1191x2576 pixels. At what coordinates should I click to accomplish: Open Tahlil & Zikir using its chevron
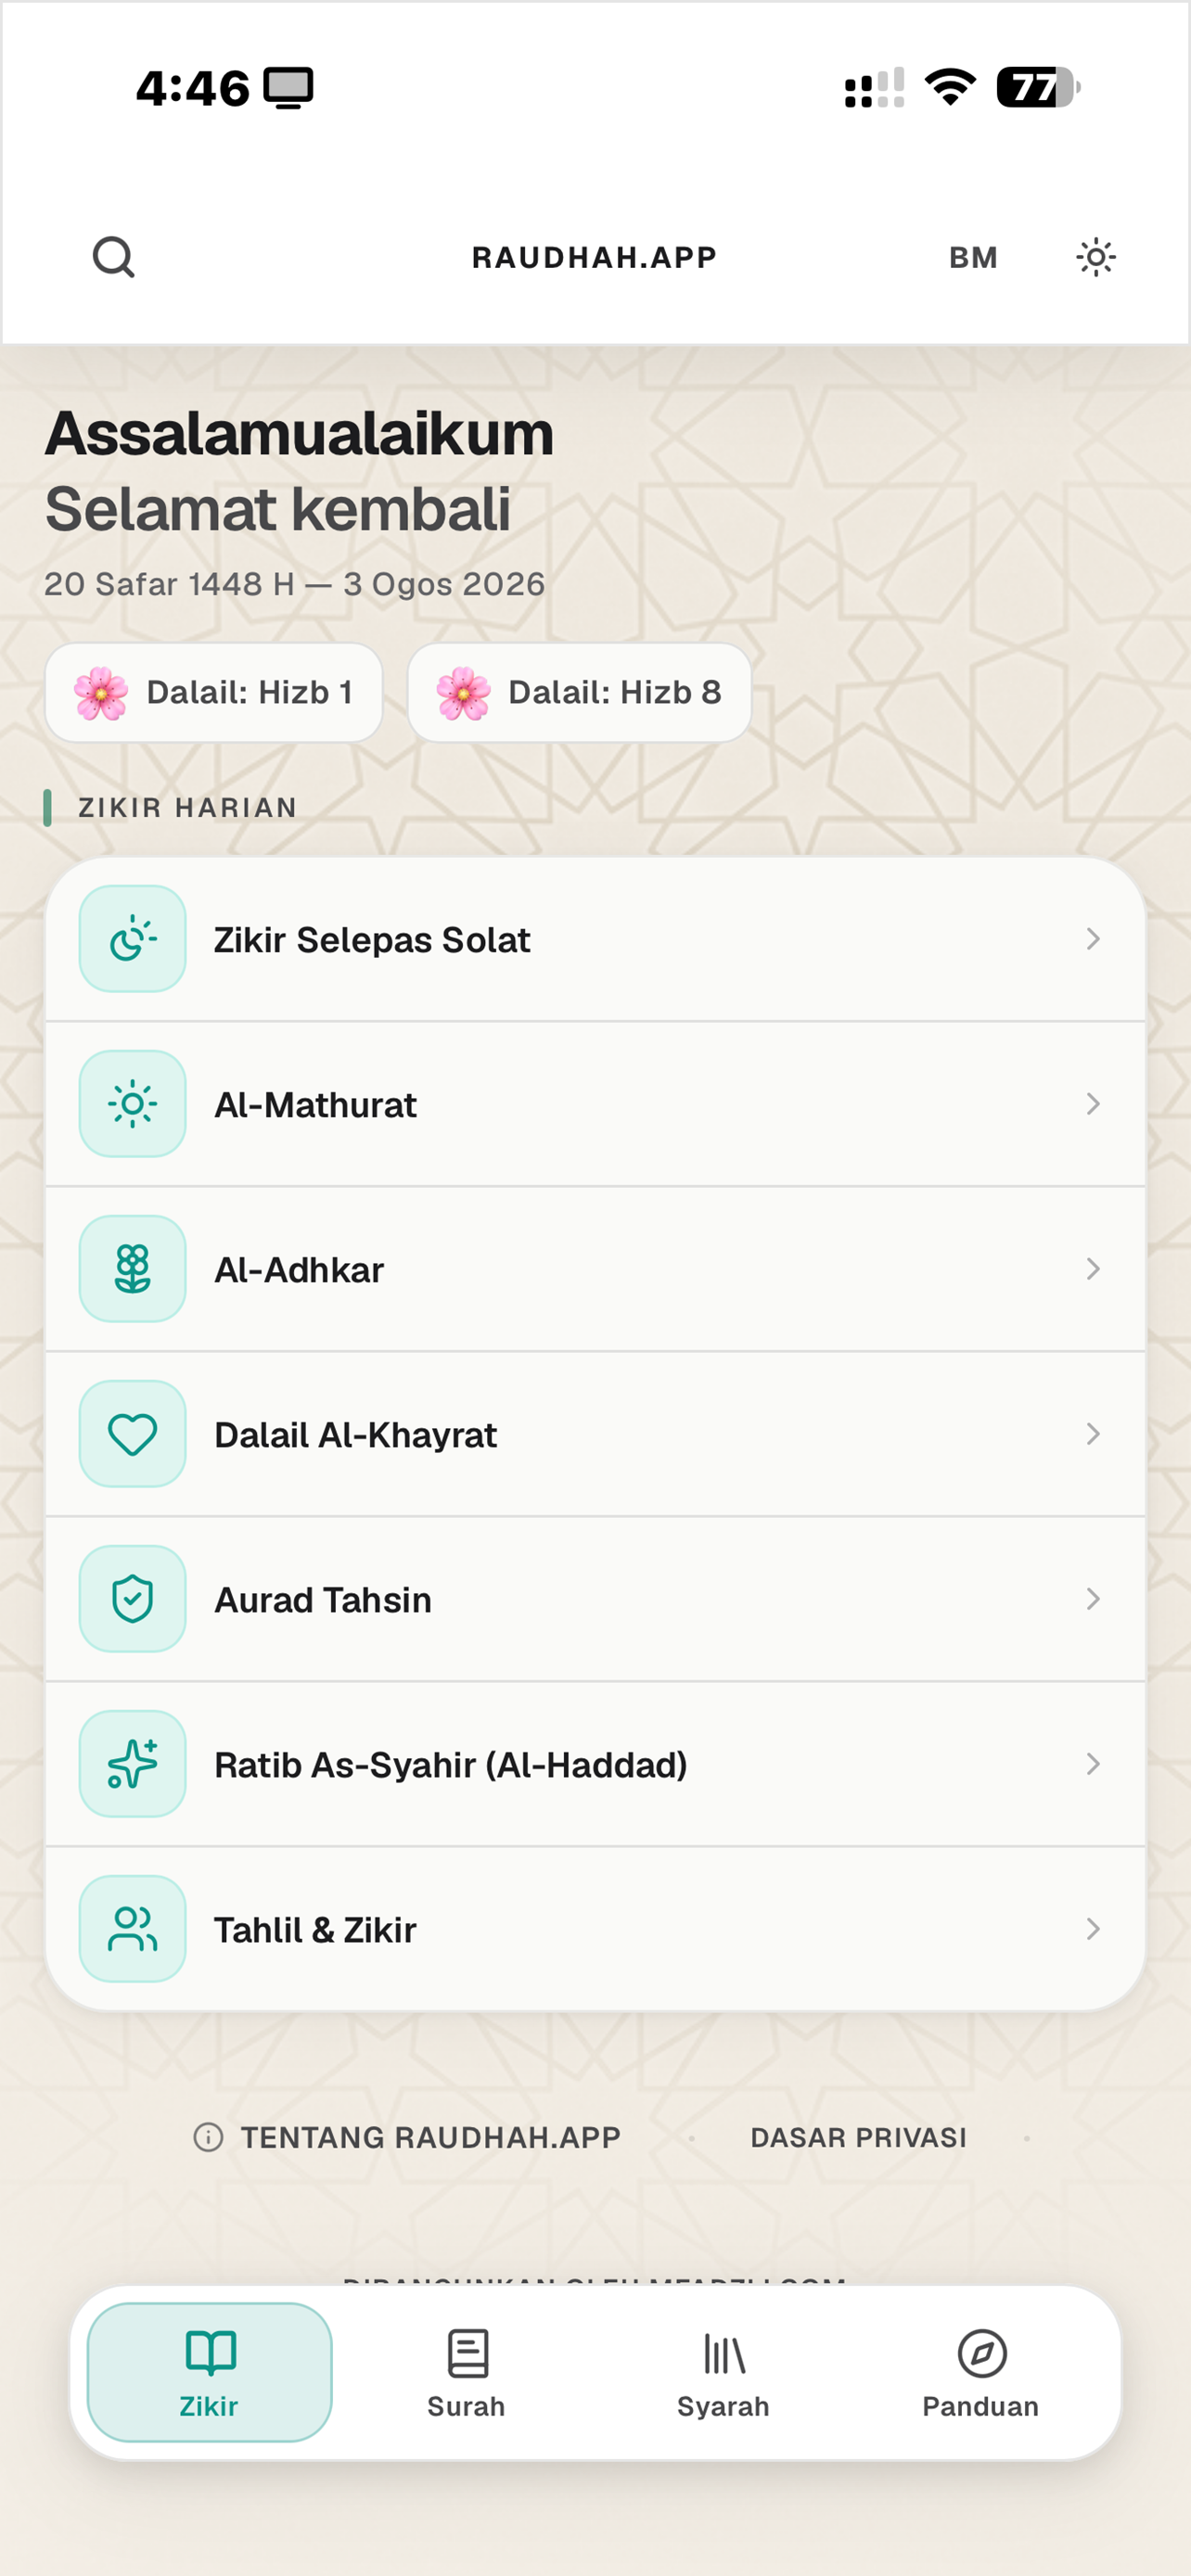[1093, 1929]
